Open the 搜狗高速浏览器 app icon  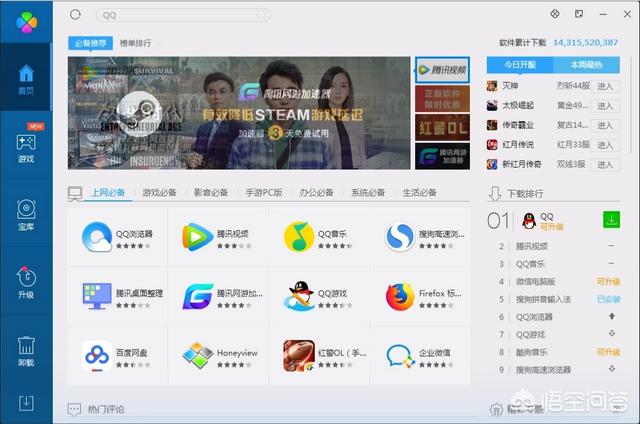tap(400, 237)
